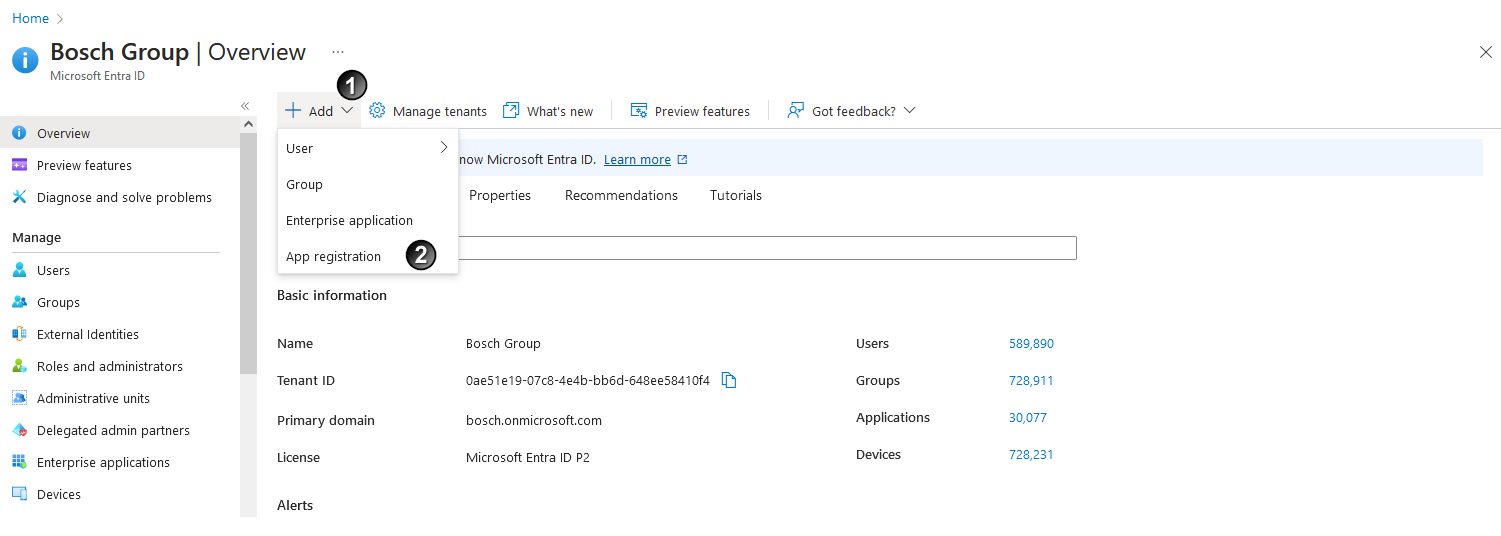Click the Groups sidebar icon
This screenshot has width=1501, height=536.
pos(19,302)
